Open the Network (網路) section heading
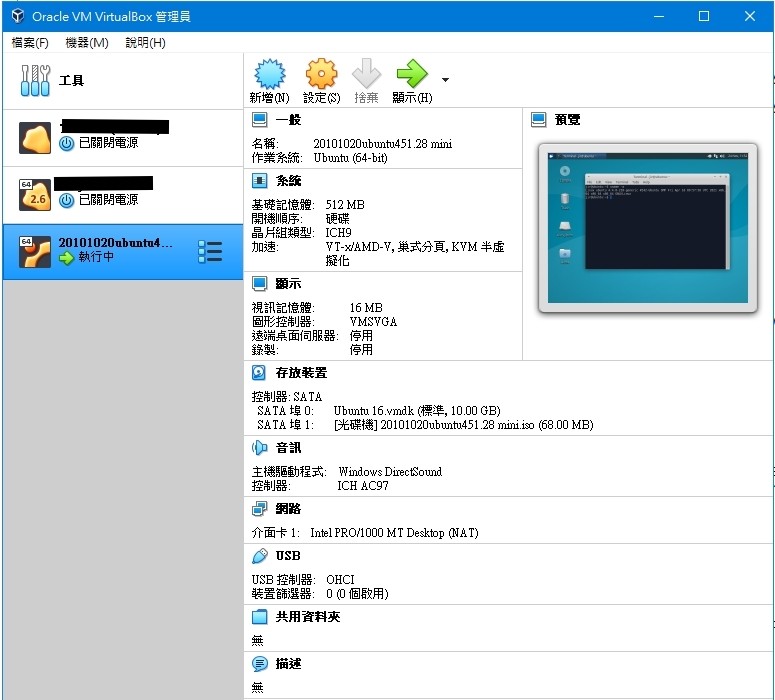This screenshot has height=700, width=775. 288,509
